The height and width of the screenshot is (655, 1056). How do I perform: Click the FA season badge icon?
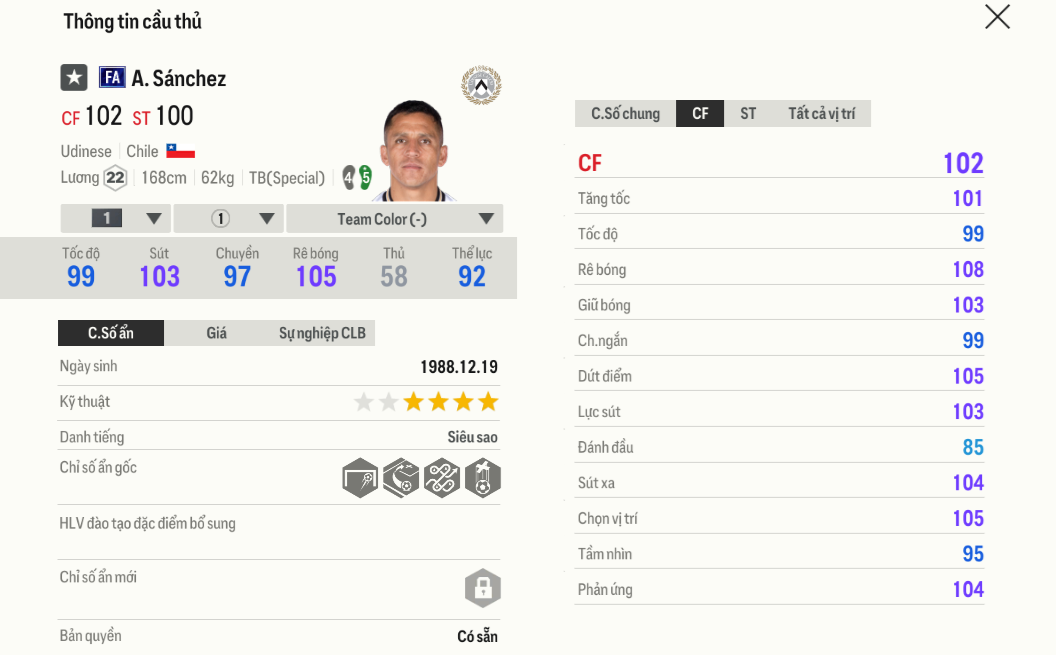112,78
